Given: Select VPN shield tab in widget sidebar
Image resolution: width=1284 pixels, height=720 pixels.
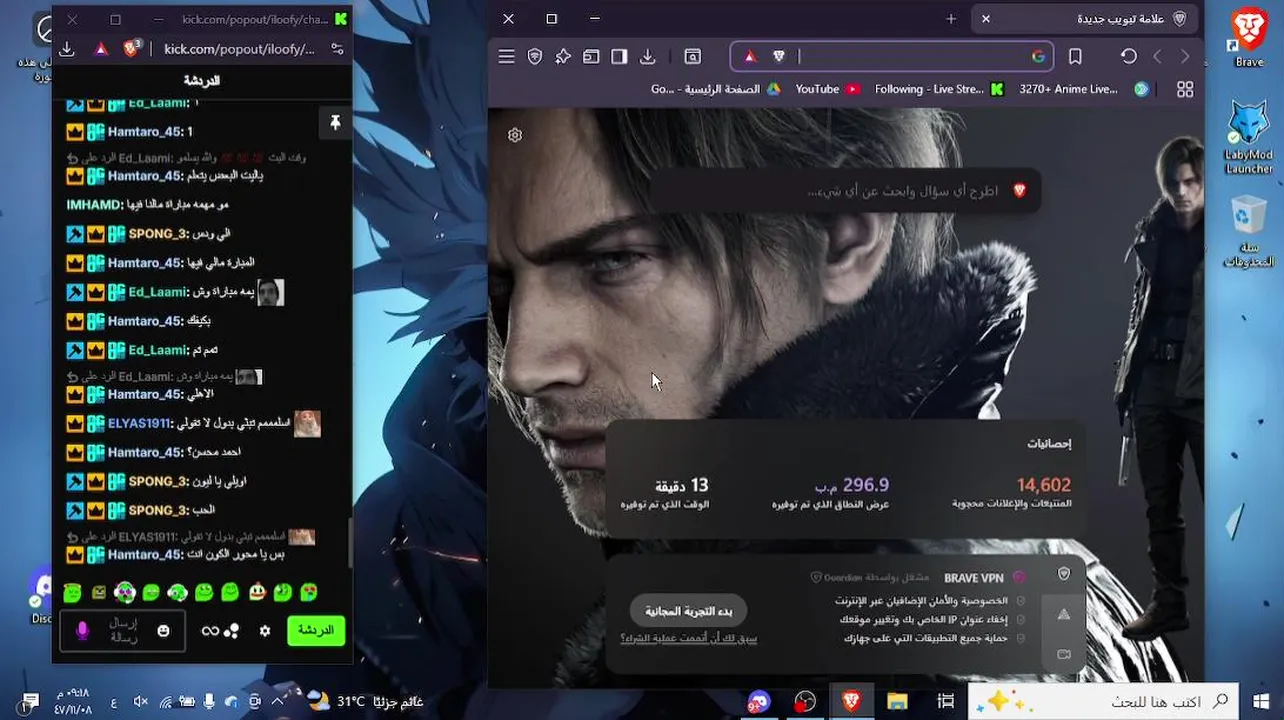Looking at the screenshot, I should point(1064,574).
